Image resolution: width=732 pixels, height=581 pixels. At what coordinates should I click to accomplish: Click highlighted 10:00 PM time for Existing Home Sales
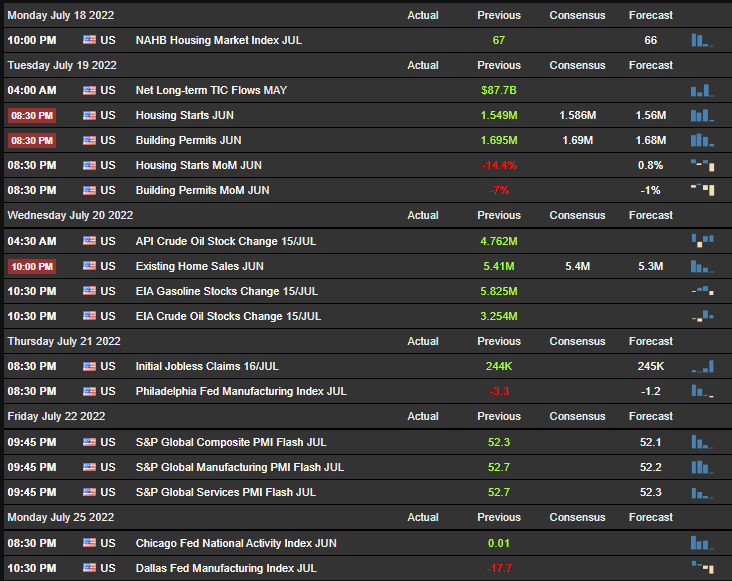pos(32,266)
